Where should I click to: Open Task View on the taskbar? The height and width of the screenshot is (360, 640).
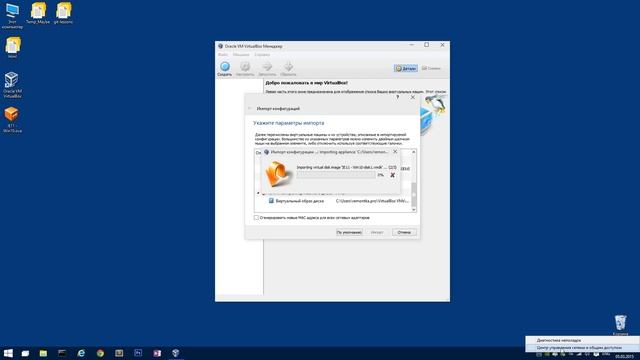[25, 353]
